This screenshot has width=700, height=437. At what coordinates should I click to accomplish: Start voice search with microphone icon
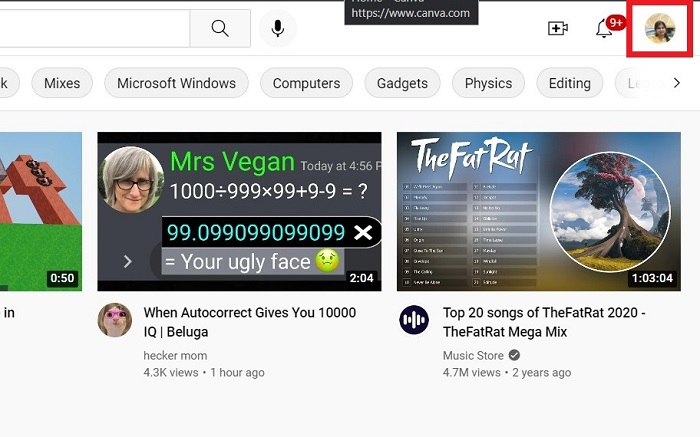tap(278, 28)
